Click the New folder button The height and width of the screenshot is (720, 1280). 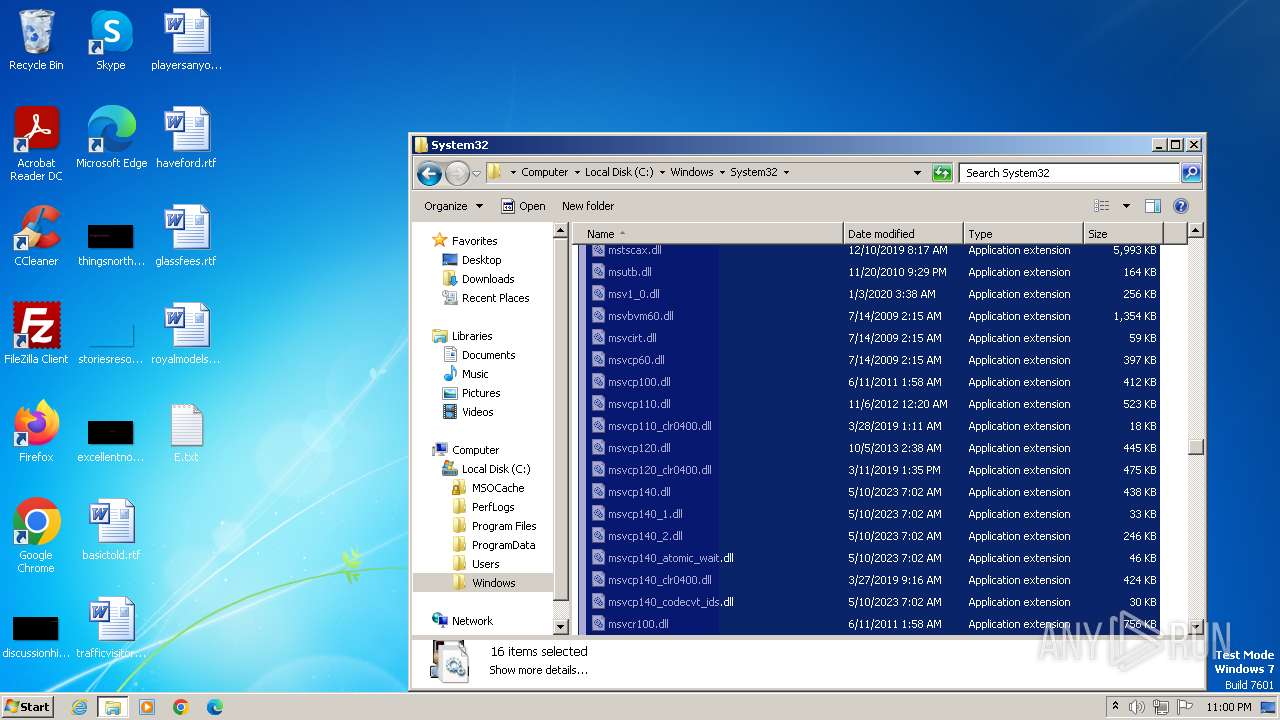[x=588, y=206]
